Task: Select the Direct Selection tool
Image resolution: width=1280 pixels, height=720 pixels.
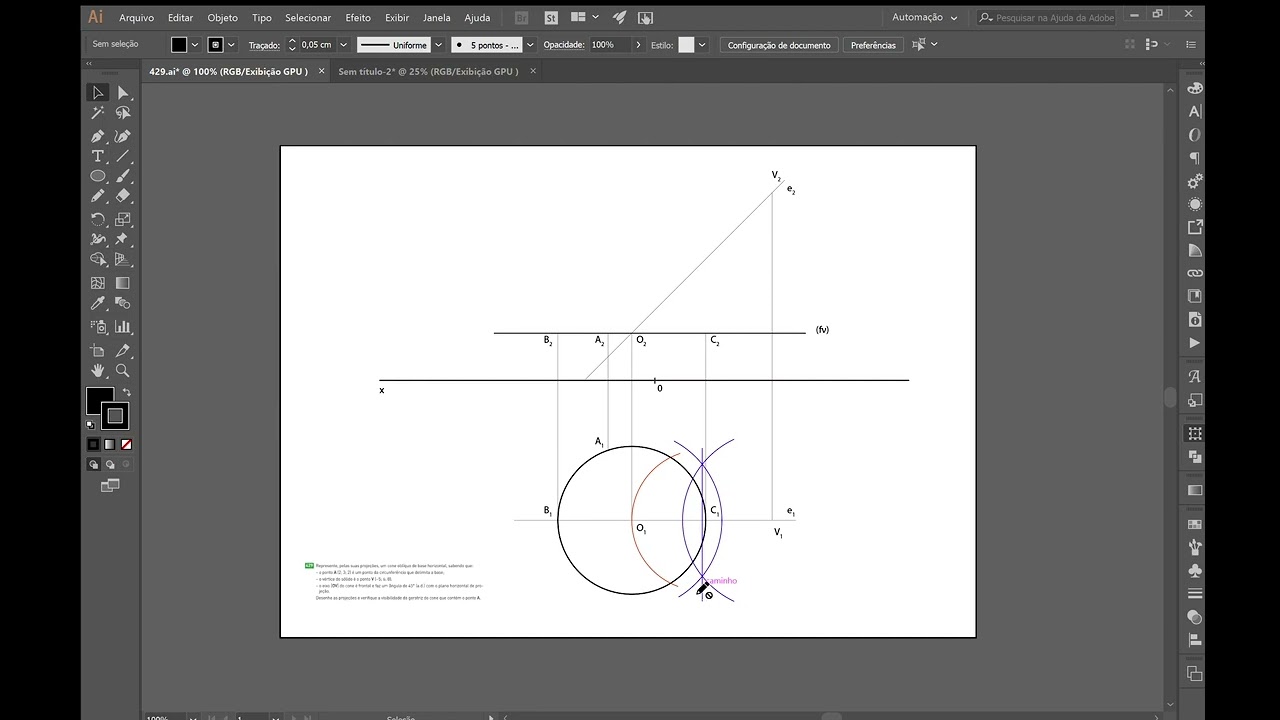Action: click(123, 92)
